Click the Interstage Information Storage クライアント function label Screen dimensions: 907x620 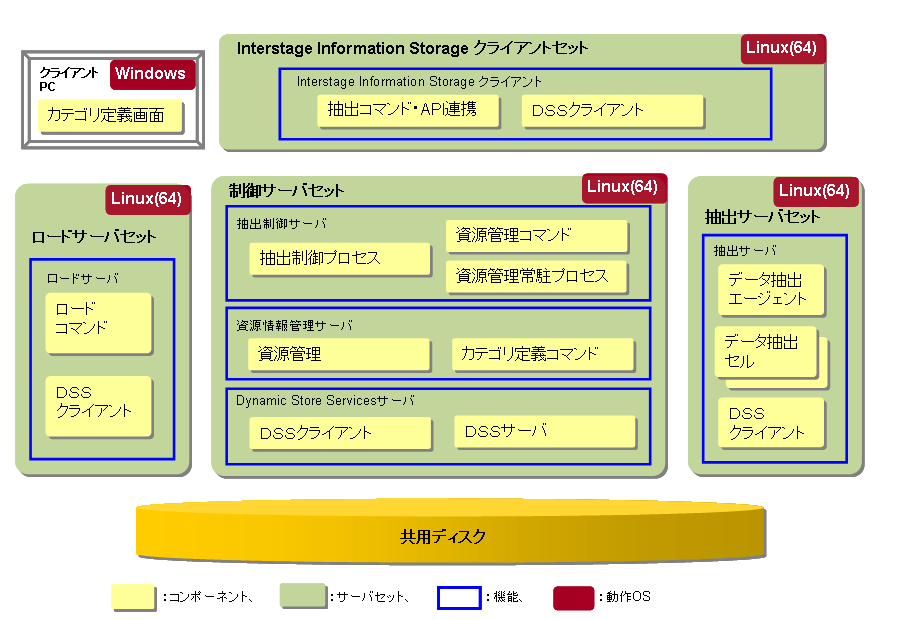tap(419, 82)
